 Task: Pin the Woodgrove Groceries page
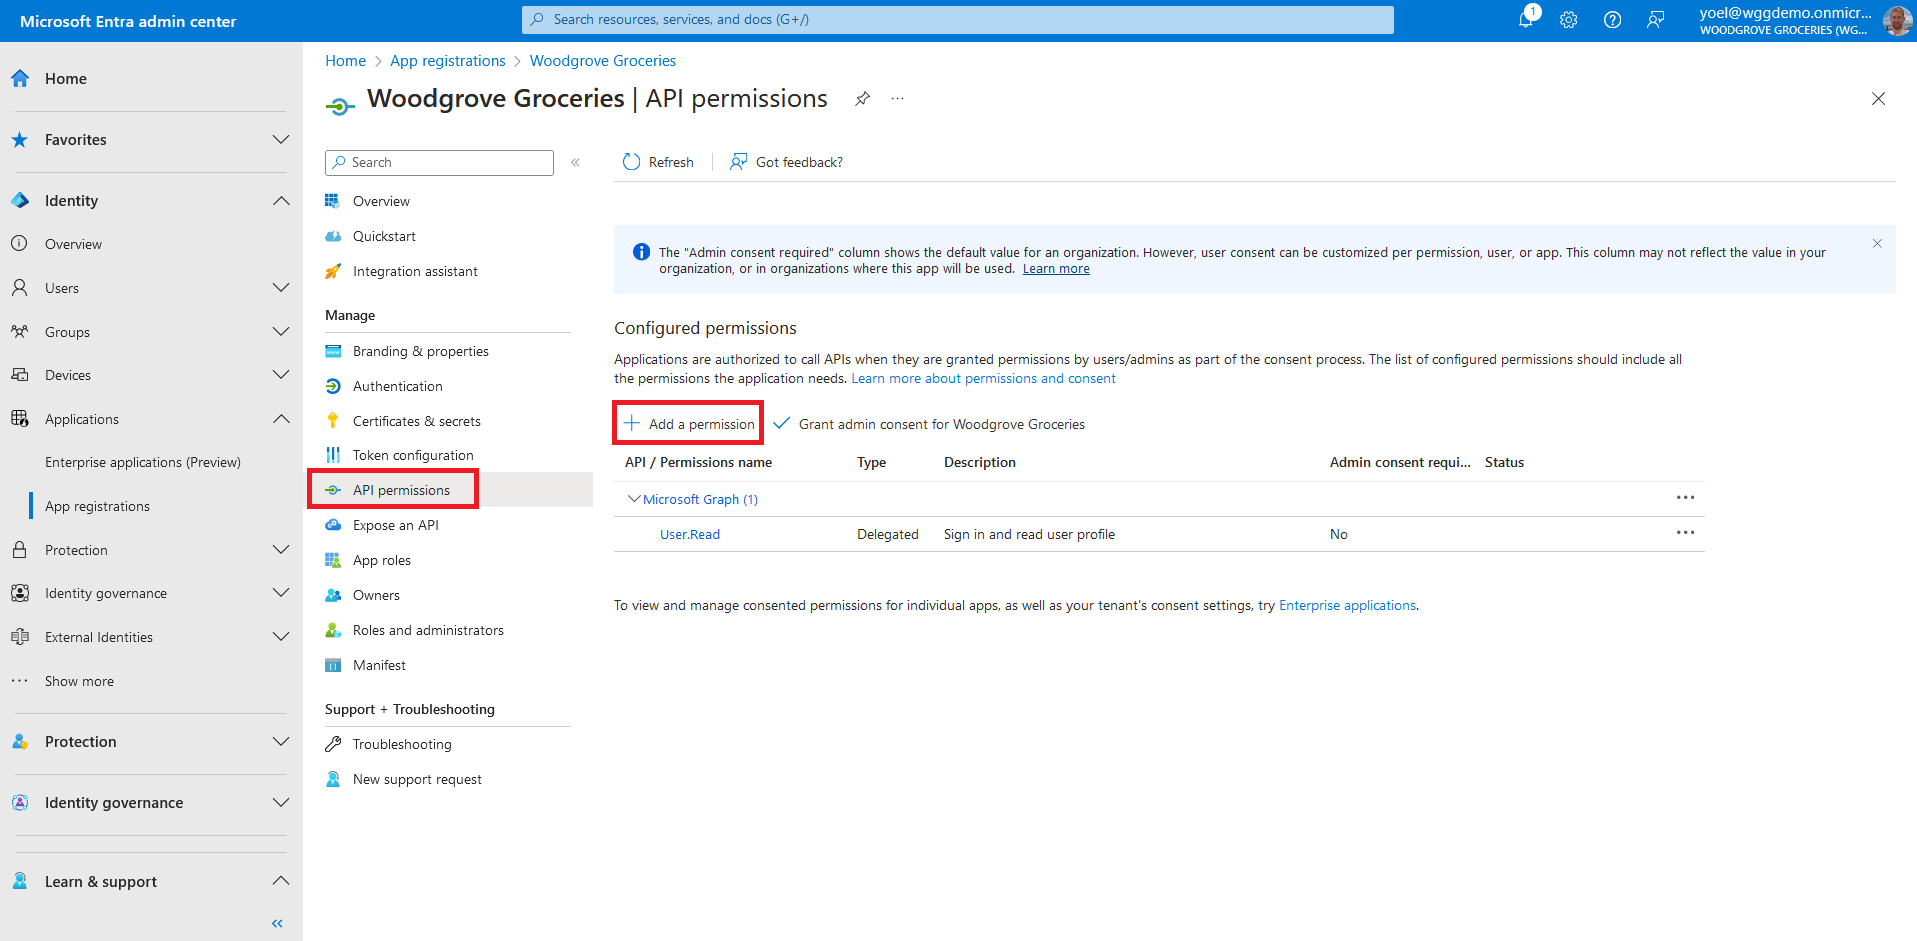pos(862,99)
